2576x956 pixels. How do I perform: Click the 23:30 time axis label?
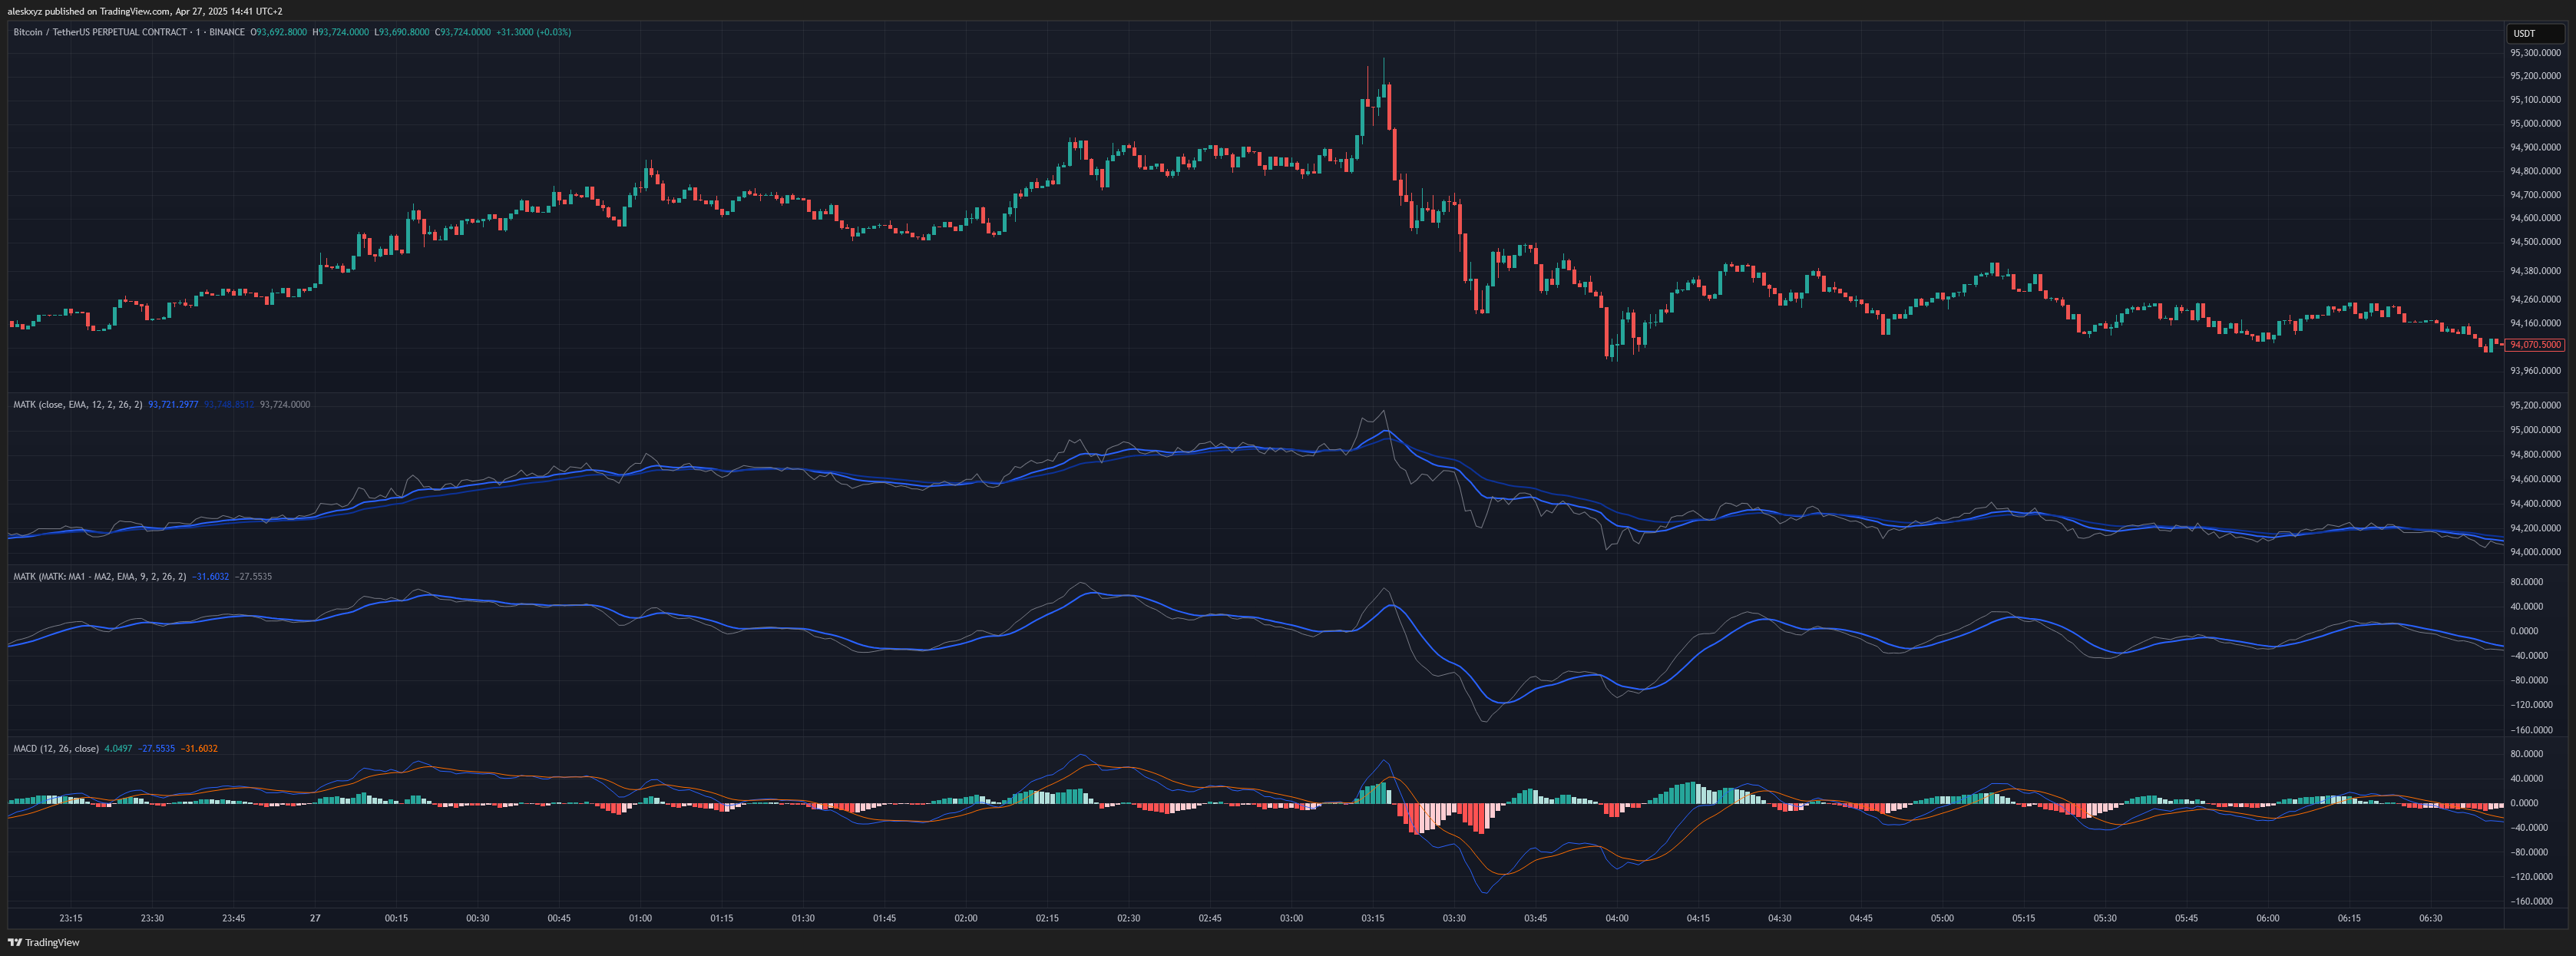(152, 918)
